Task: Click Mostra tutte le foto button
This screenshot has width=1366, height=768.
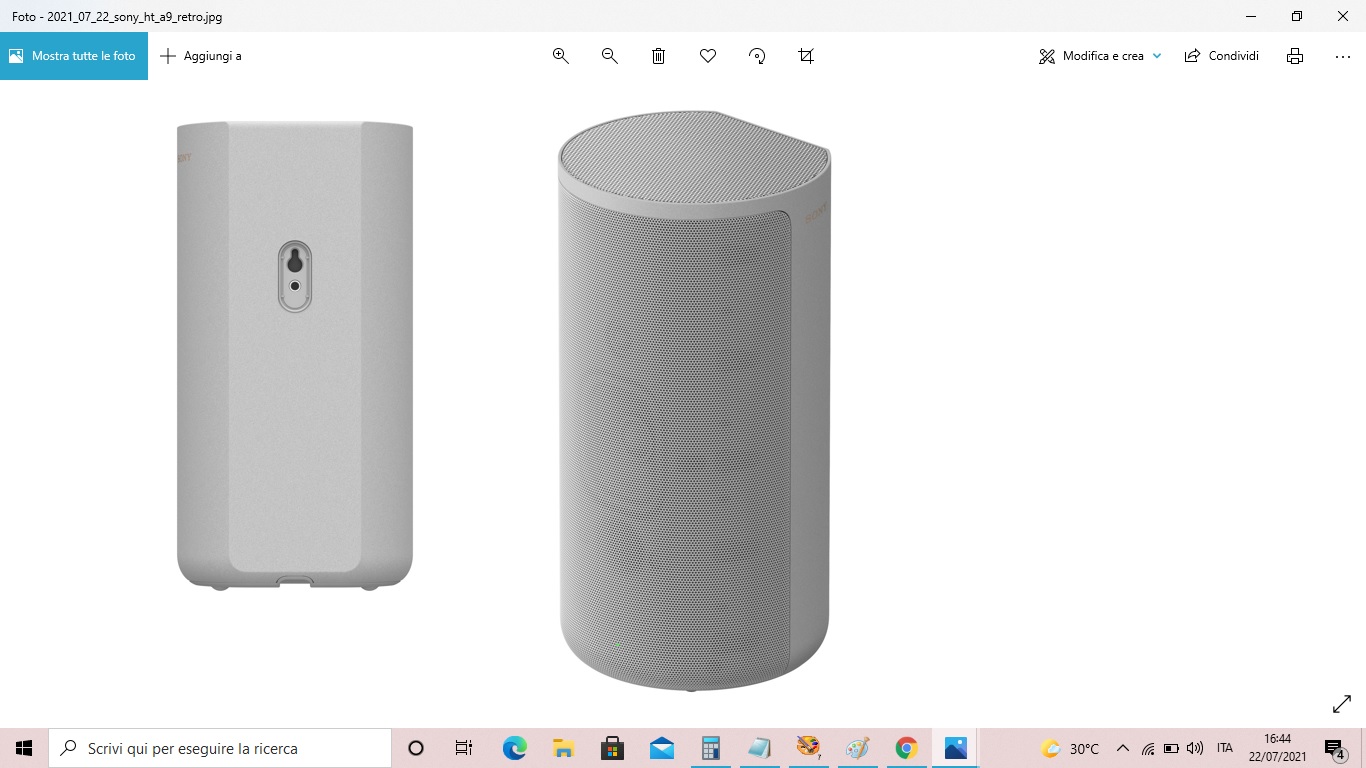Action: (74, 56)
